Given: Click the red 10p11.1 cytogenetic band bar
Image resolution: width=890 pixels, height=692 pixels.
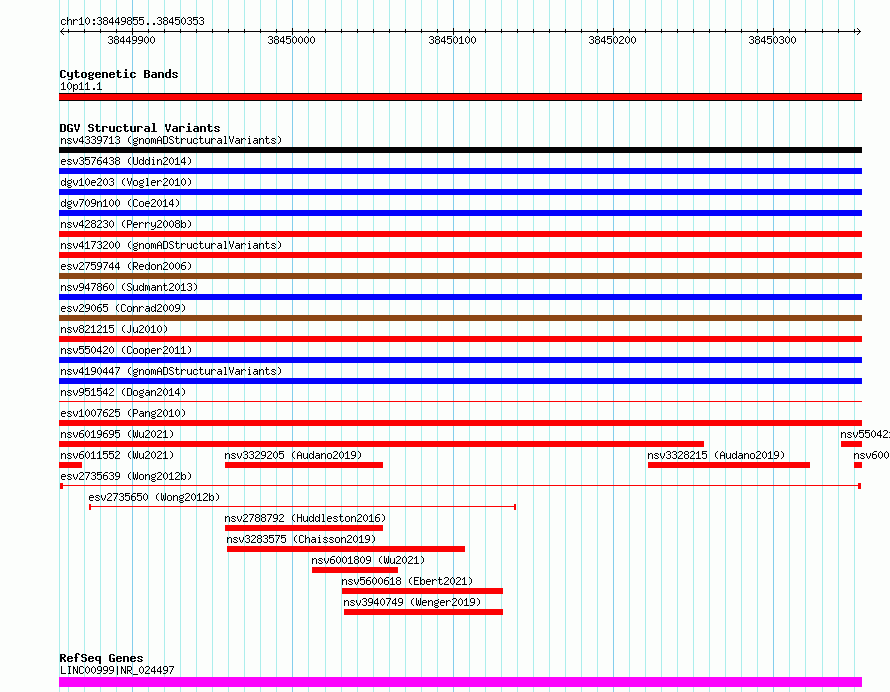Looking at the screenshot, I should click(460, 97).
